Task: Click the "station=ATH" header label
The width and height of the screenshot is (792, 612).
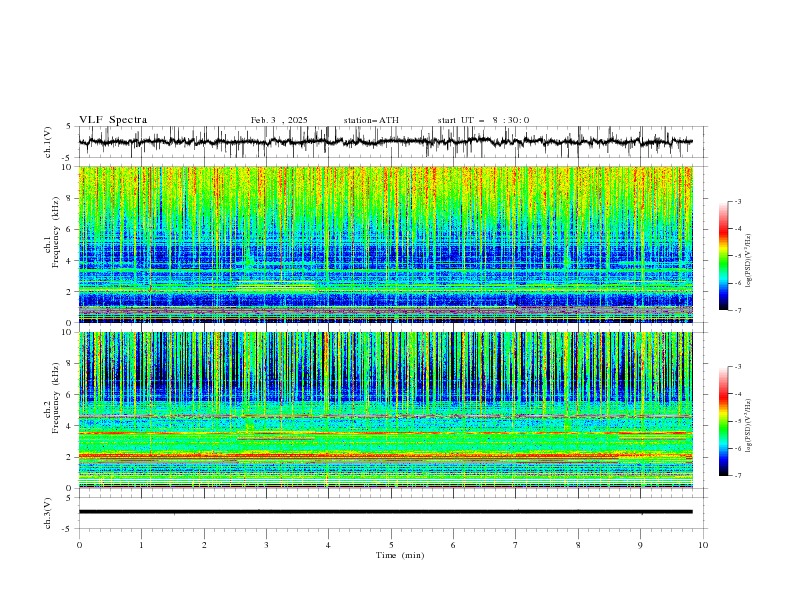Action: [371, 120]
